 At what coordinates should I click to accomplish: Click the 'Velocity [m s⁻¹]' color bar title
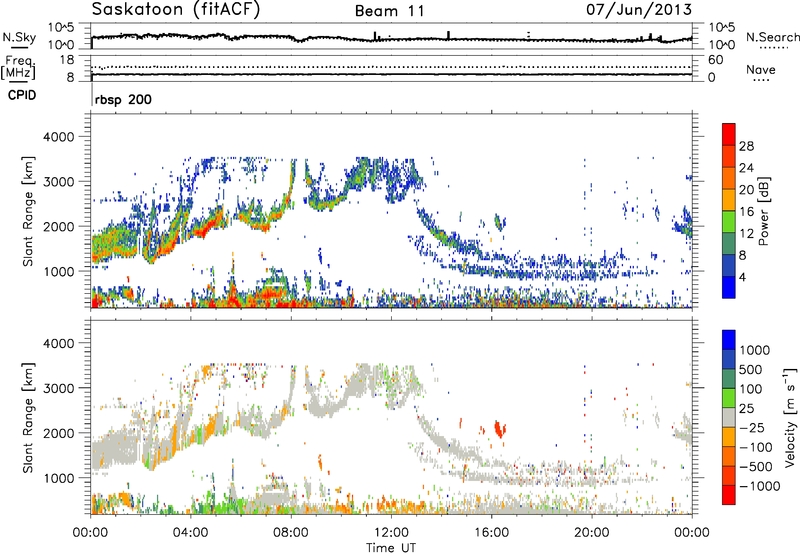pos(790,417)
